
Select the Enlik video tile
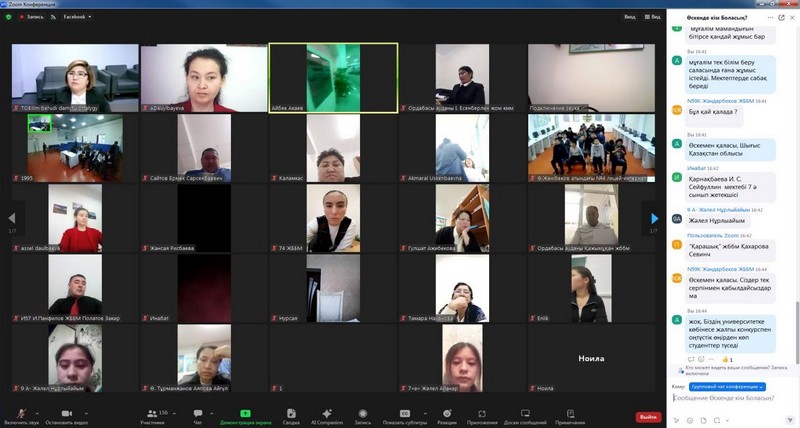pos(591,288)
